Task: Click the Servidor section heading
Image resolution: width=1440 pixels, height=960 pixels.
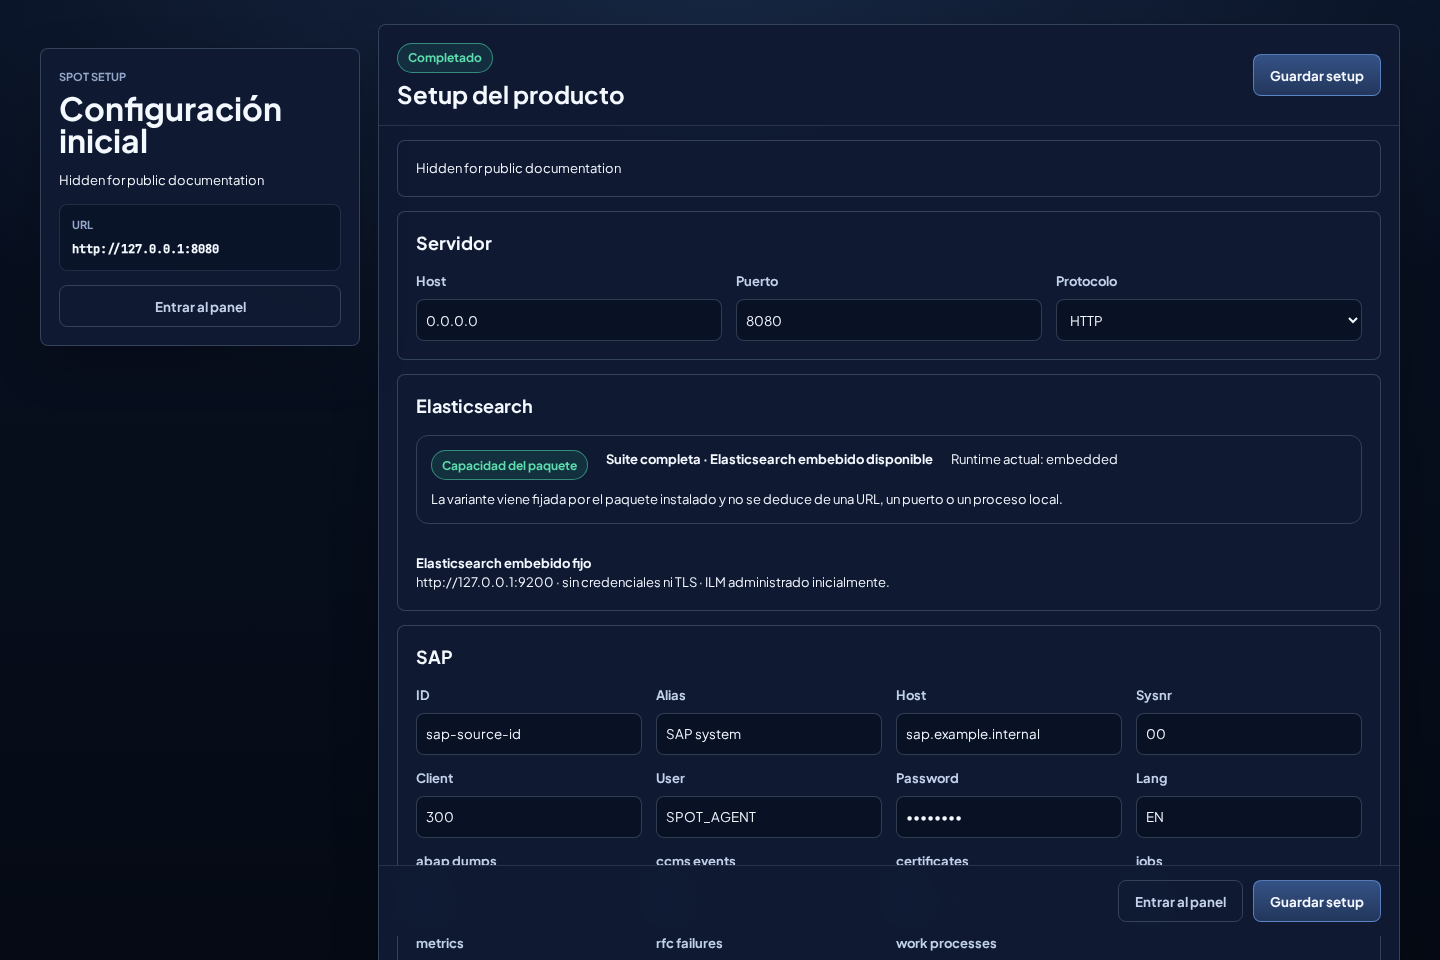Action: (x=454, y=243)
